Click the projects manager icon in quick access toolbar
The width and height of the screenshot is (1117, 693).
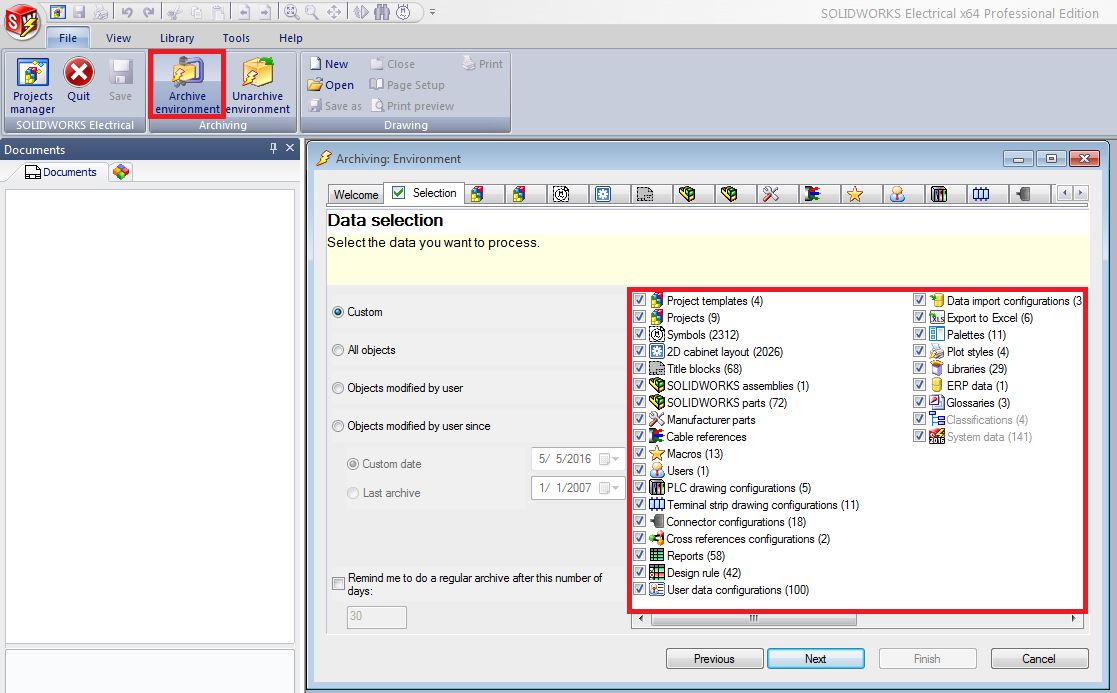click(x=58, y=12)
